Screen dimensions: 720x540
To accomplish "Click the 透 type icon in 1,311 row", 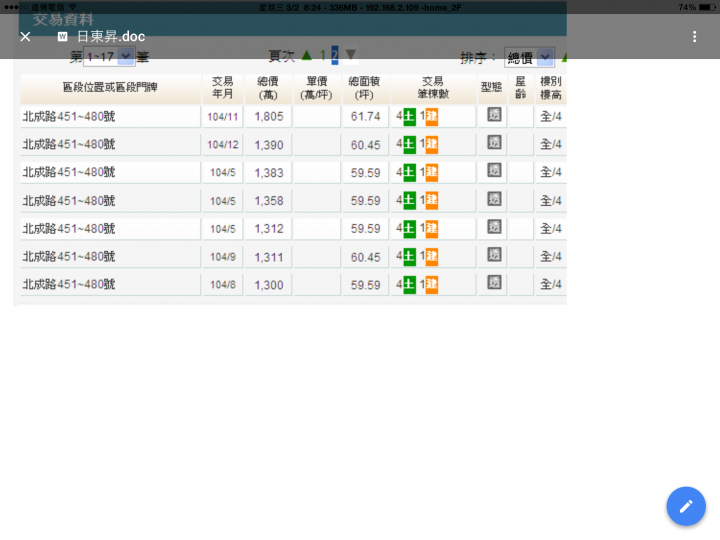I will (x=494, y=255).
